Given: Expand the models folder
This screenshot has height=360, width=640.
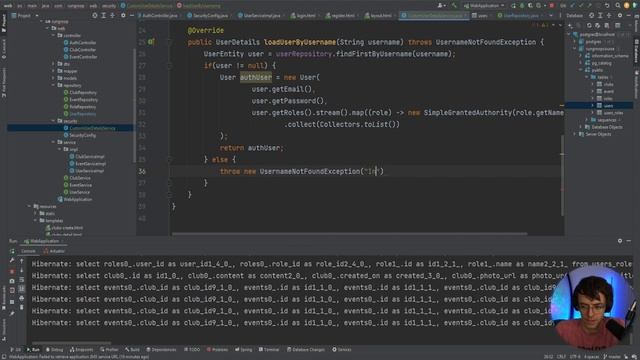Looking at the screenshot, I should pos(53,78).
